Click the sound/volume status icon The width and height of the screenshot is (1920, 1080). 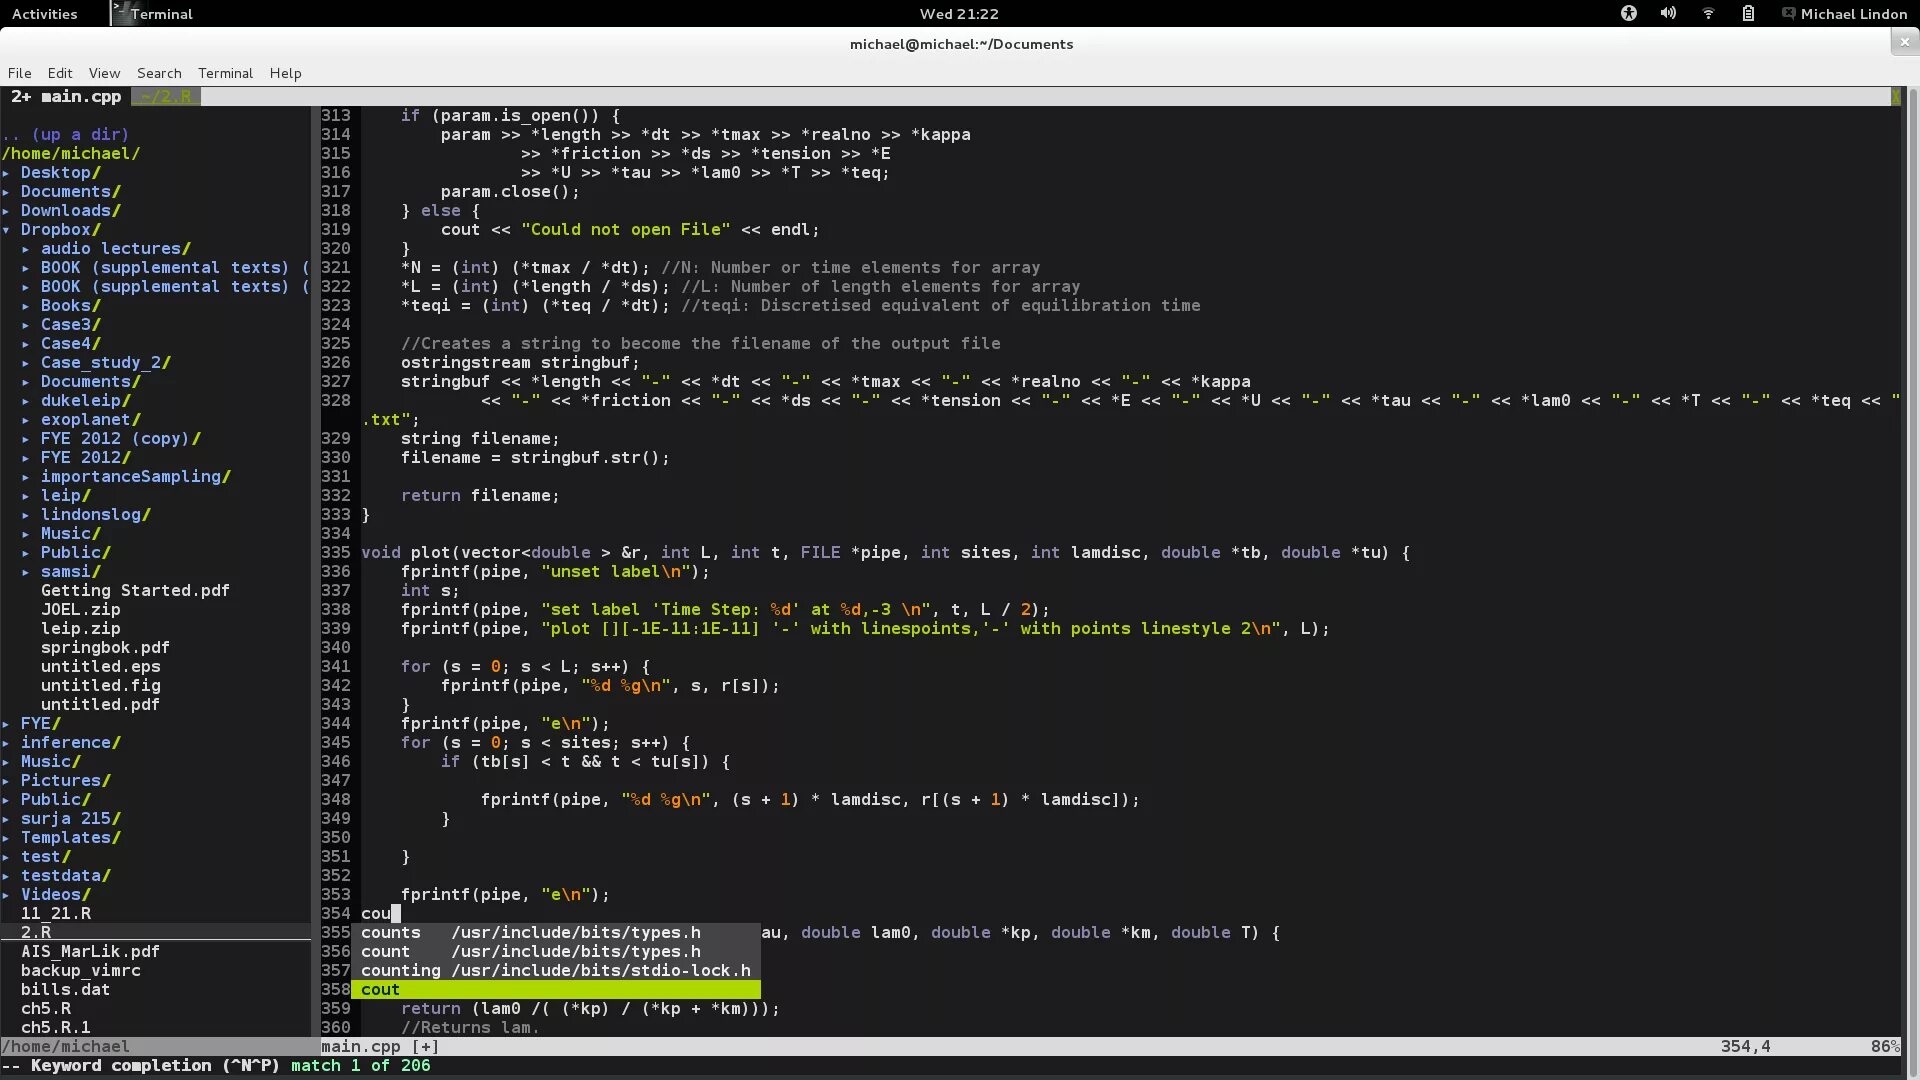pyautogui.click(x=1667, y=13)
